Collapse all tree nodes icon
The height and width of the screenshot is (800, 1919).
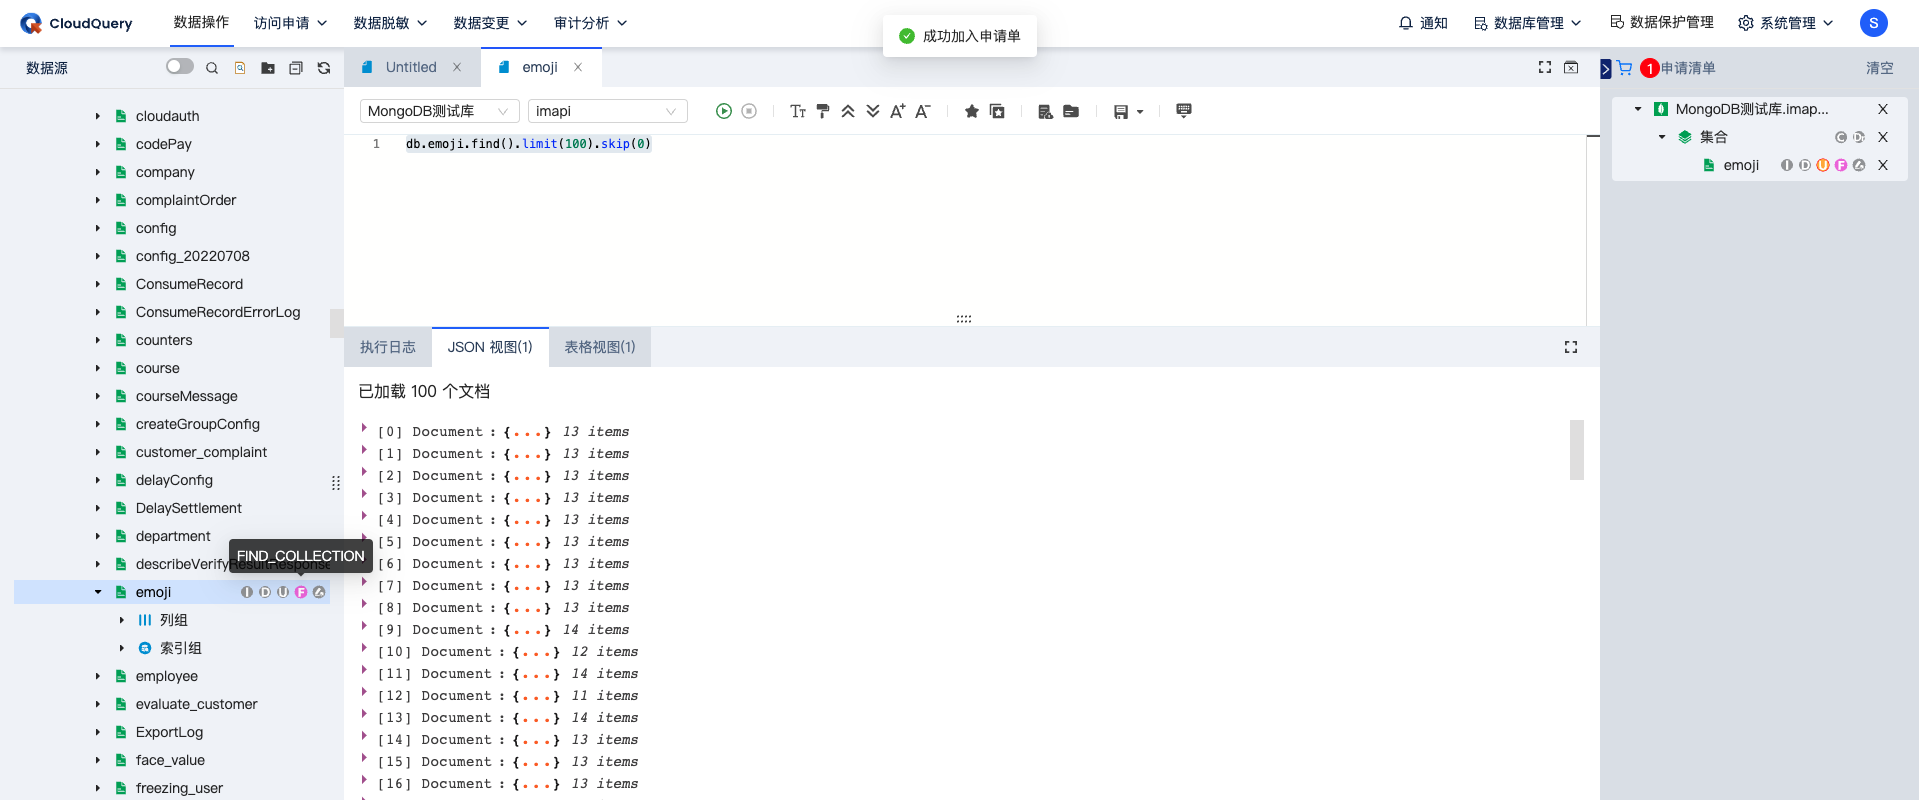click(296, 68)
